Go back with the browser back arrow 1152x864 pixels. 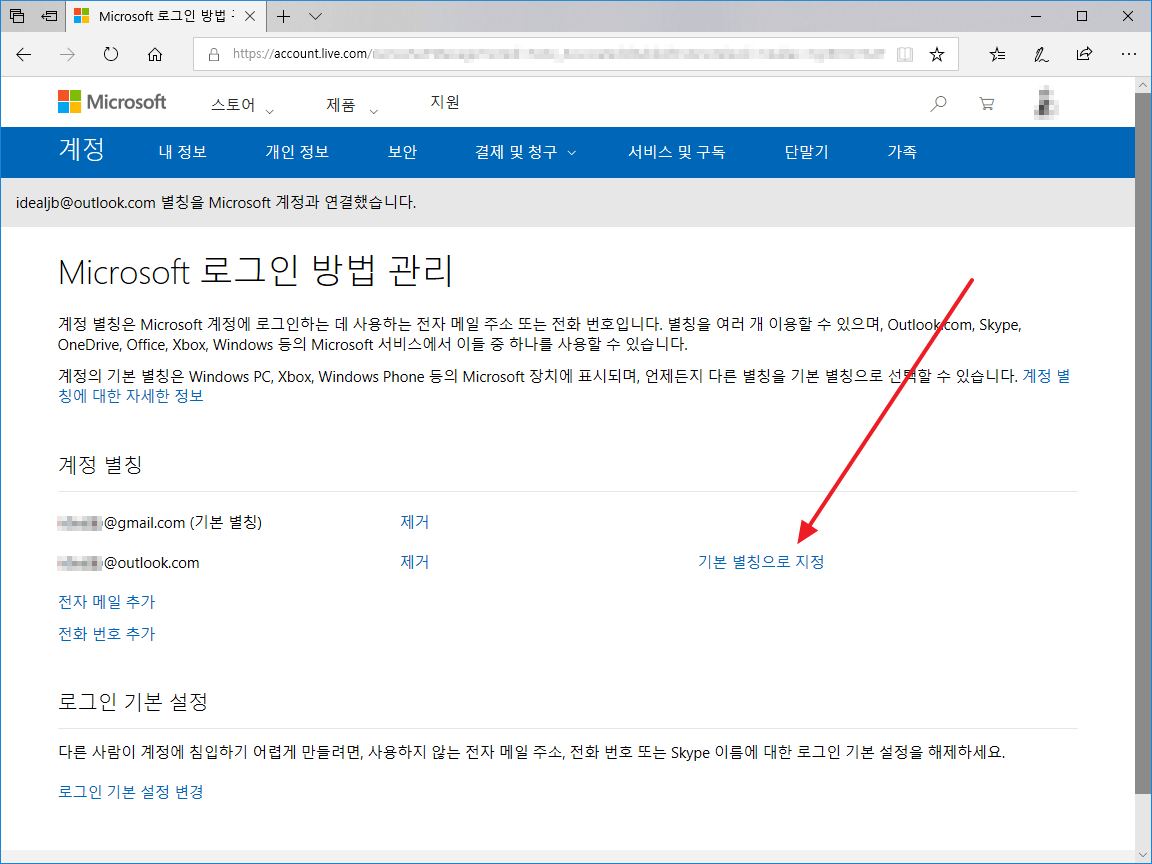pyautogui.click(x=24, y=54)
